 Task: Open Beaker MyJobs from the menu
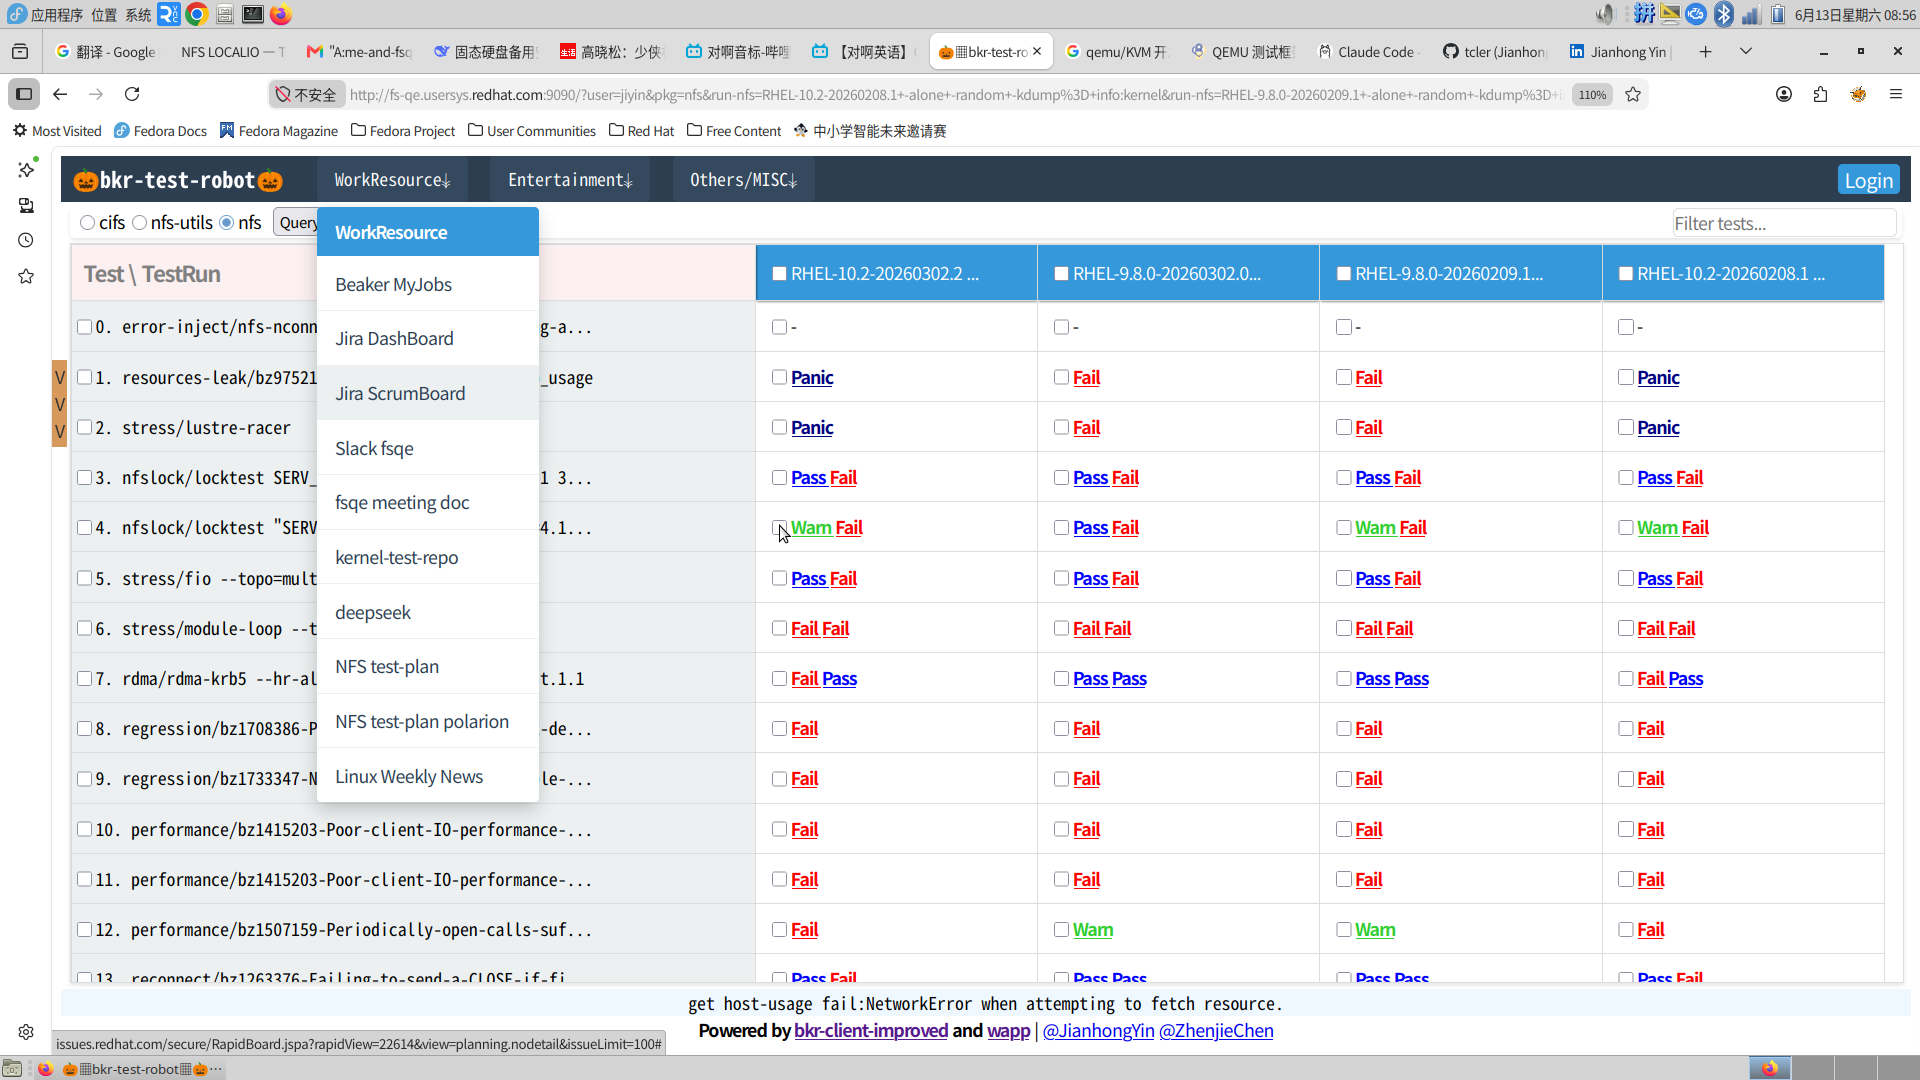(428, 284)
